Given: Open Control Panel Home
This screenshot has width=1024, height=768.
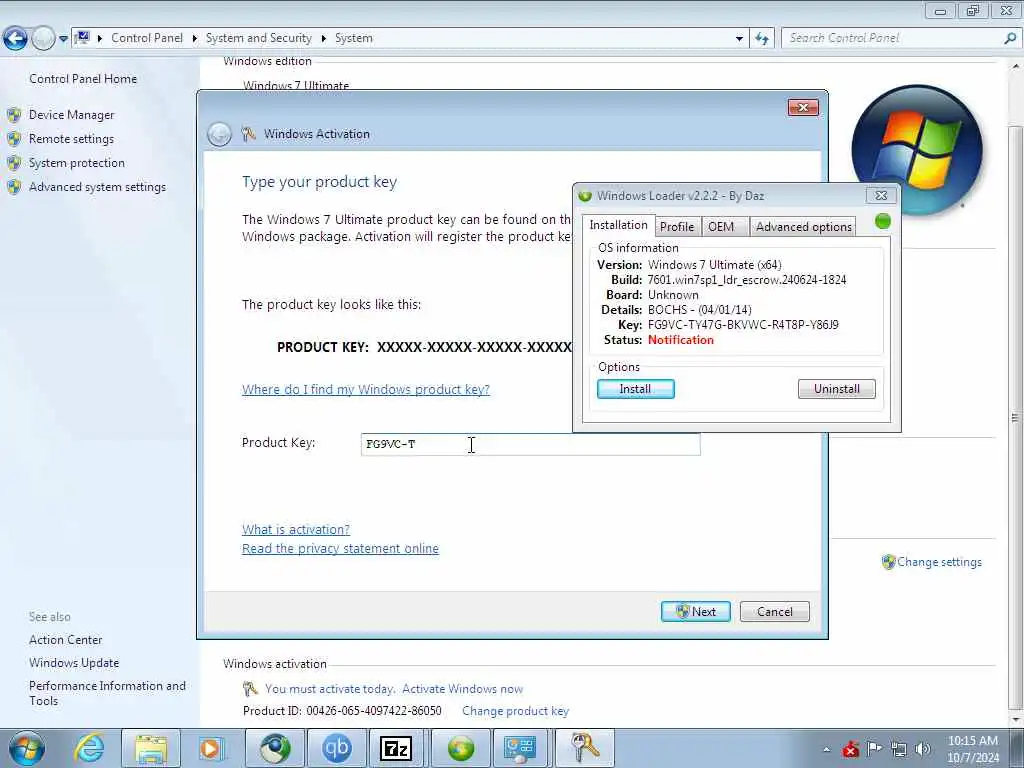Looking at the screenshot, I should tap(83, 78).
